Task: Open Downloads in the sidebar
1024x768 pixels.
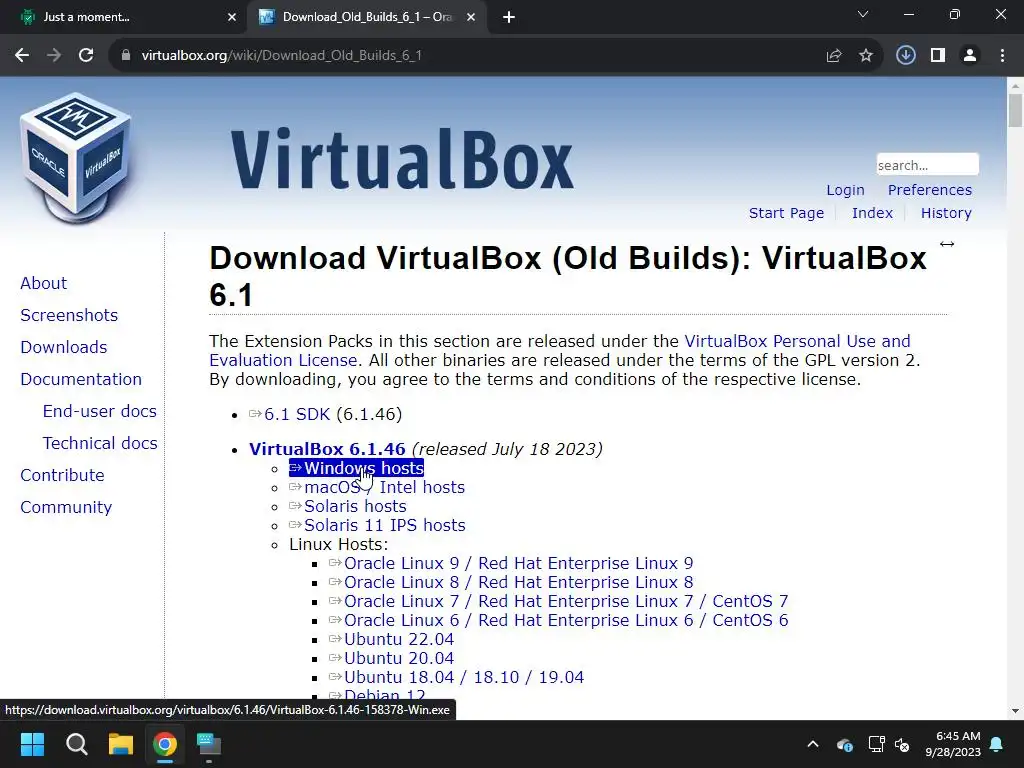Action: pyautogui.click(x=63, y=347)
